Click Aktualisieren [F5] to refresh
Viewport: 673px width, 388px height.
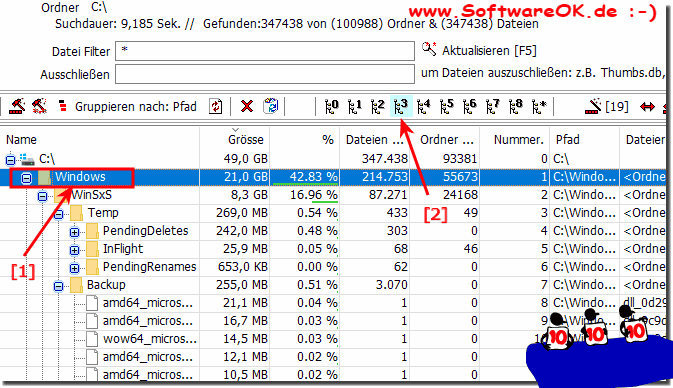[x=489, y=51]
